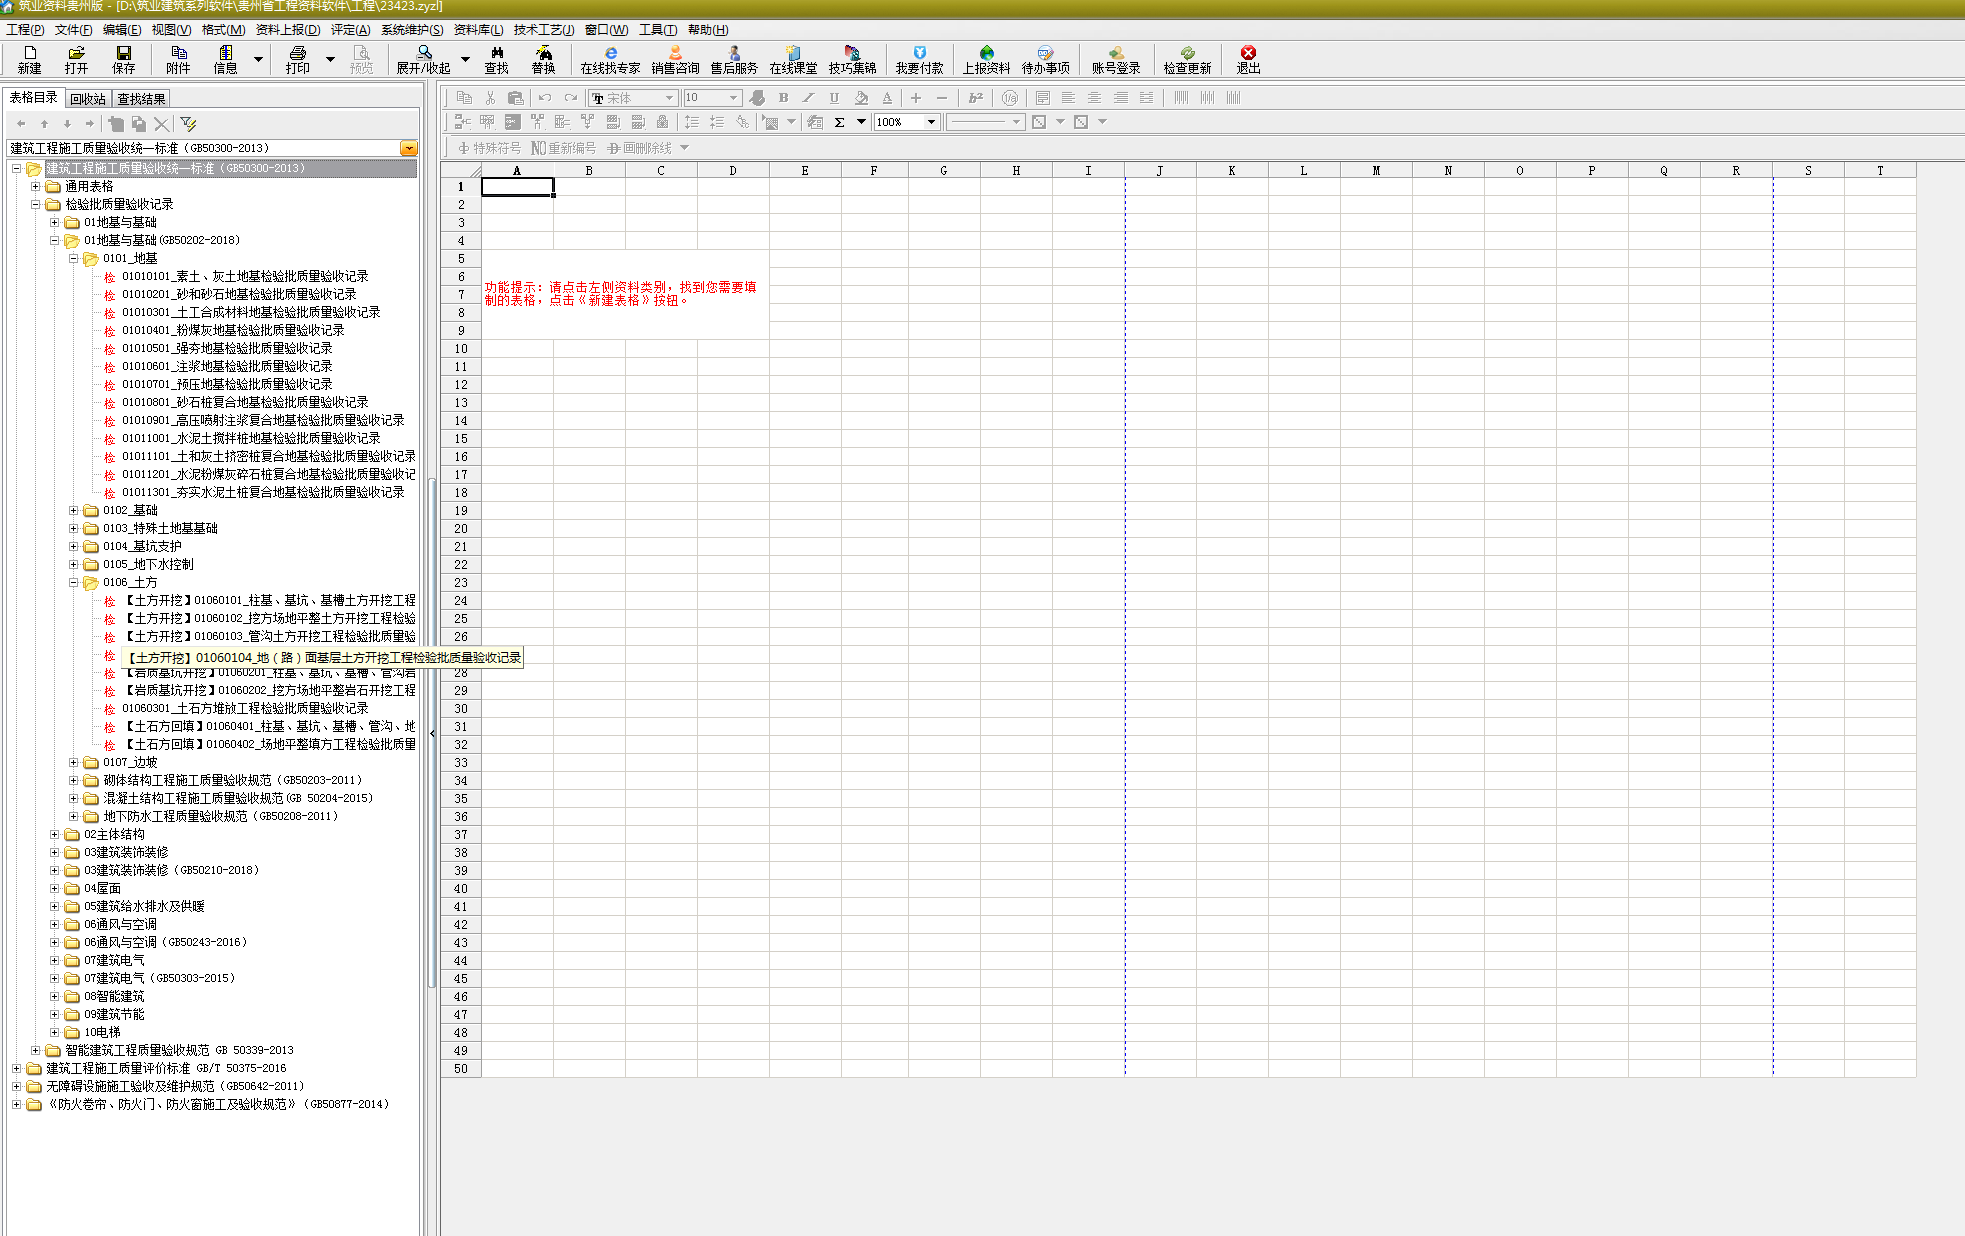Viewport: 1965px width, 1236px height.
Task: Open the 替换 (Replace) tool
Action: click(x=543, y=60)
